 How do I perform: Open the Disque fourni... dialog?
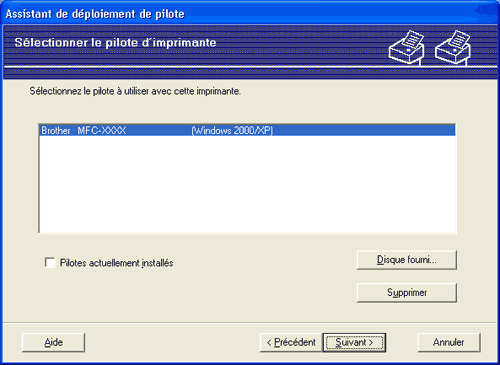[407, 260]
